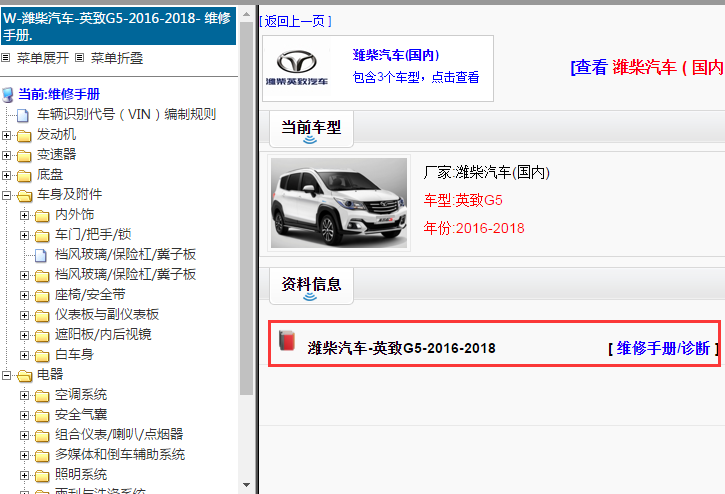Screen dimensions: 725x494
Task: Click the page icon of document 档风玻璃/保险杠/冀子板
Action: click(41, 255)
